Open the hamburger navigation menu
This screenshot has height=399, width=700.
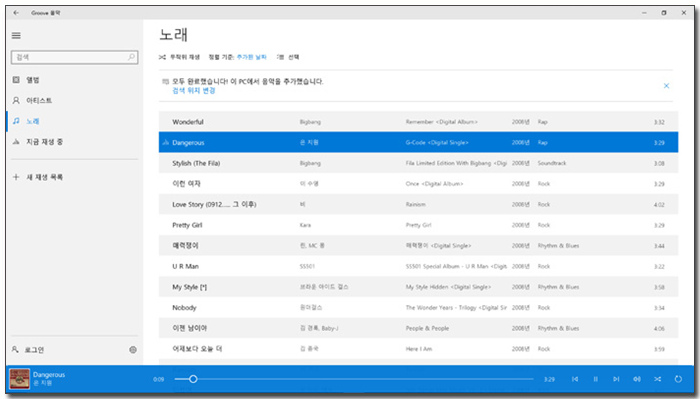(x=16, y=35)
